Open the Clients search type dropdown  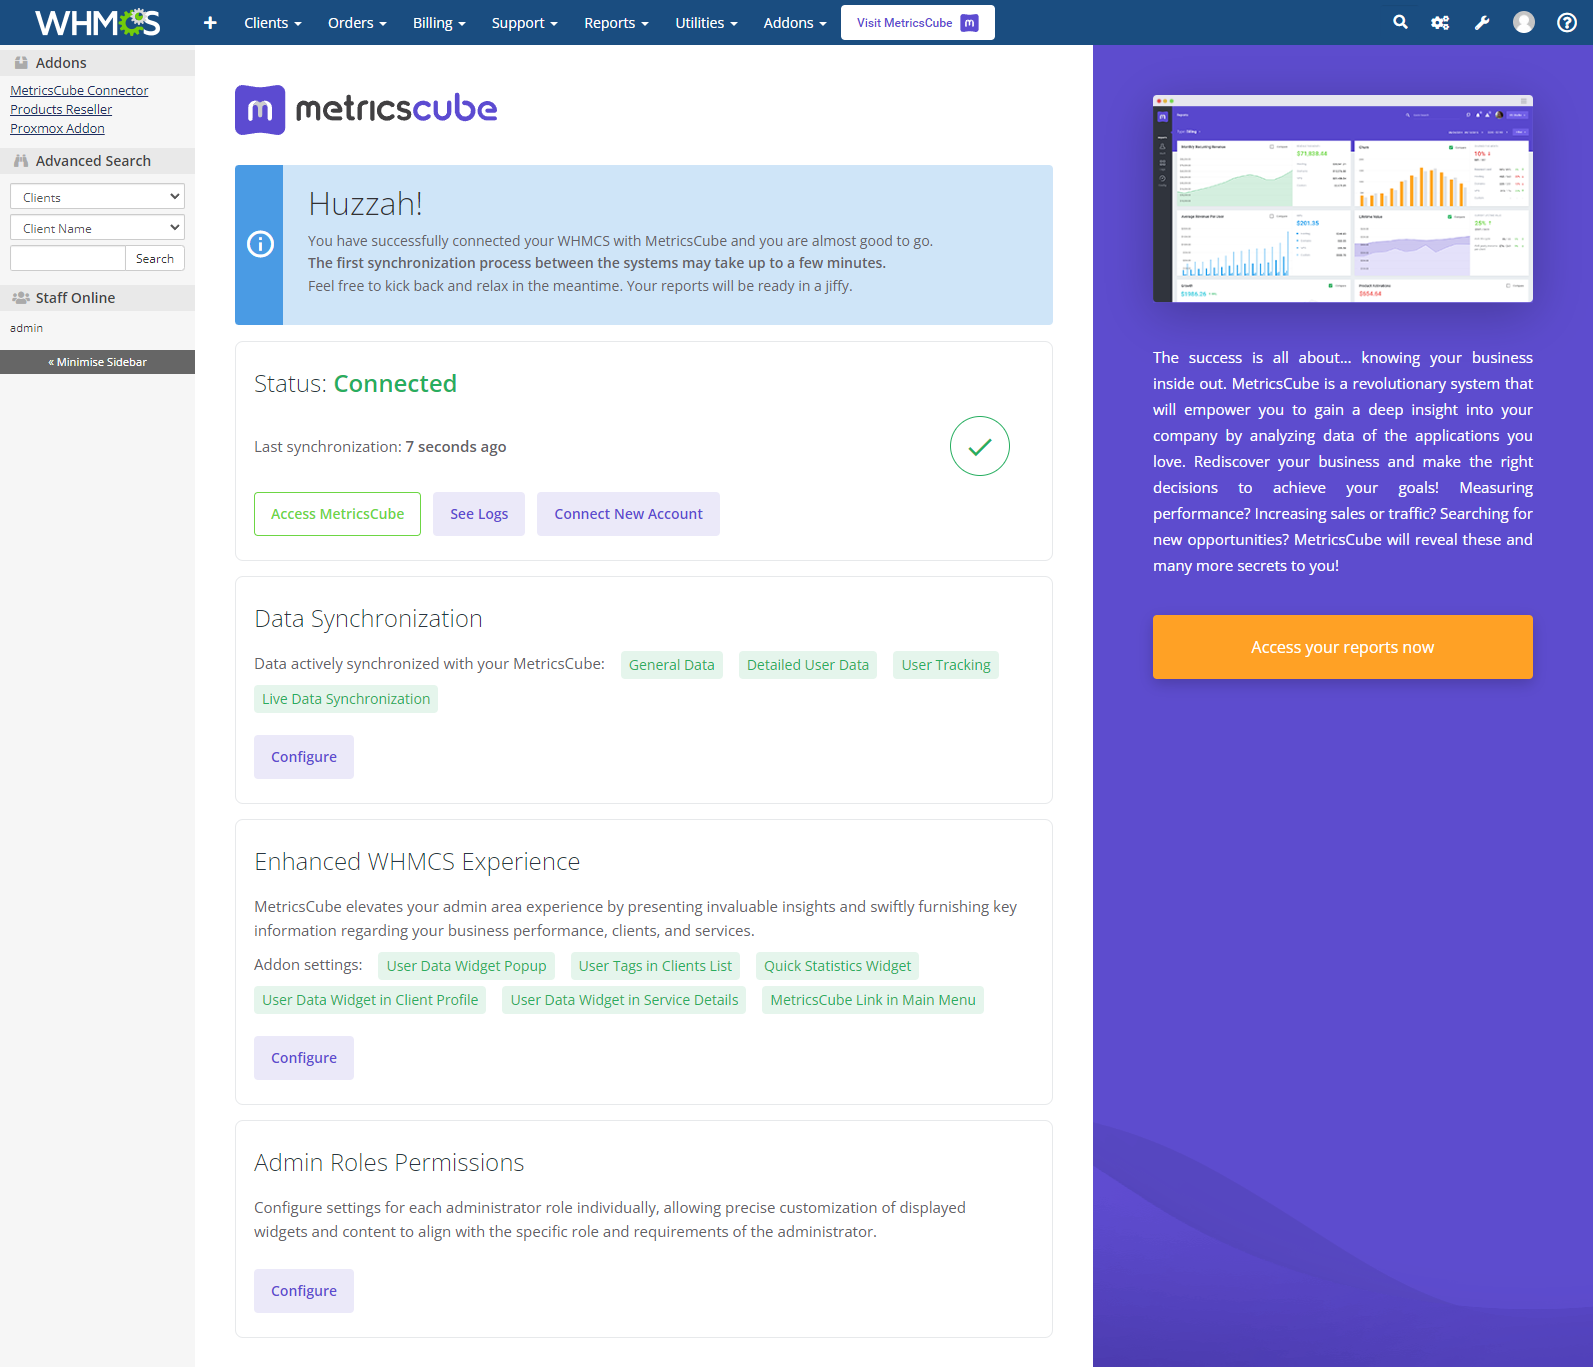point(97,197)
